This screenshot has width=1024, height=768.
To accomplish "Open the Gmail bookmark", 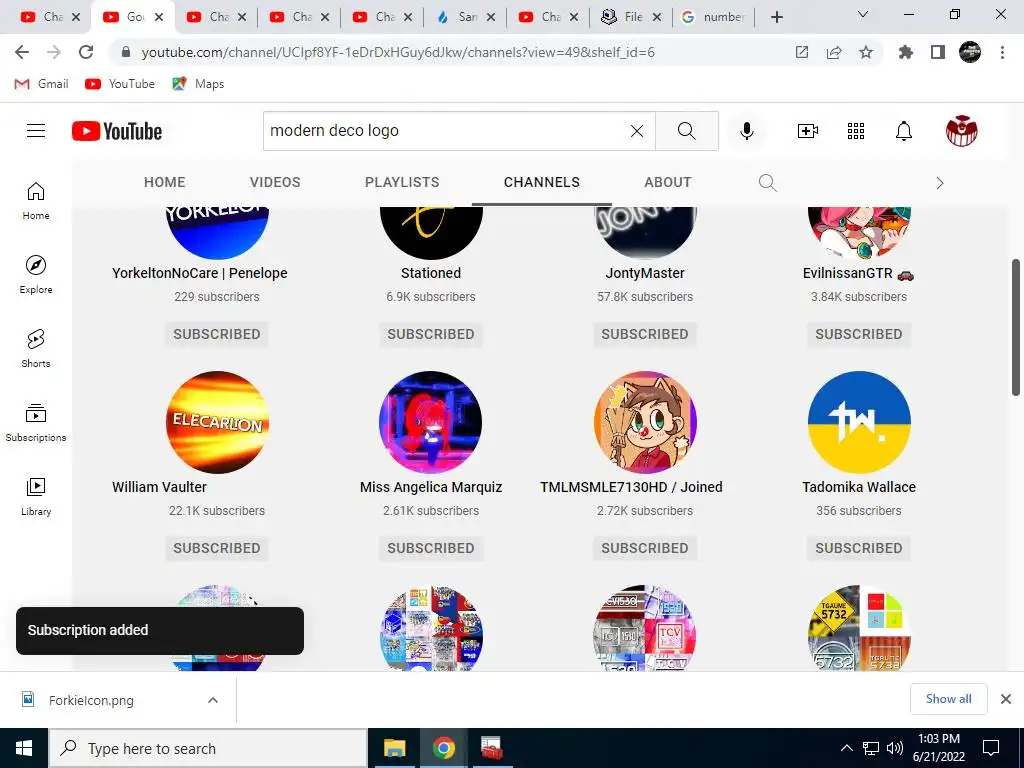I will 42,84.
